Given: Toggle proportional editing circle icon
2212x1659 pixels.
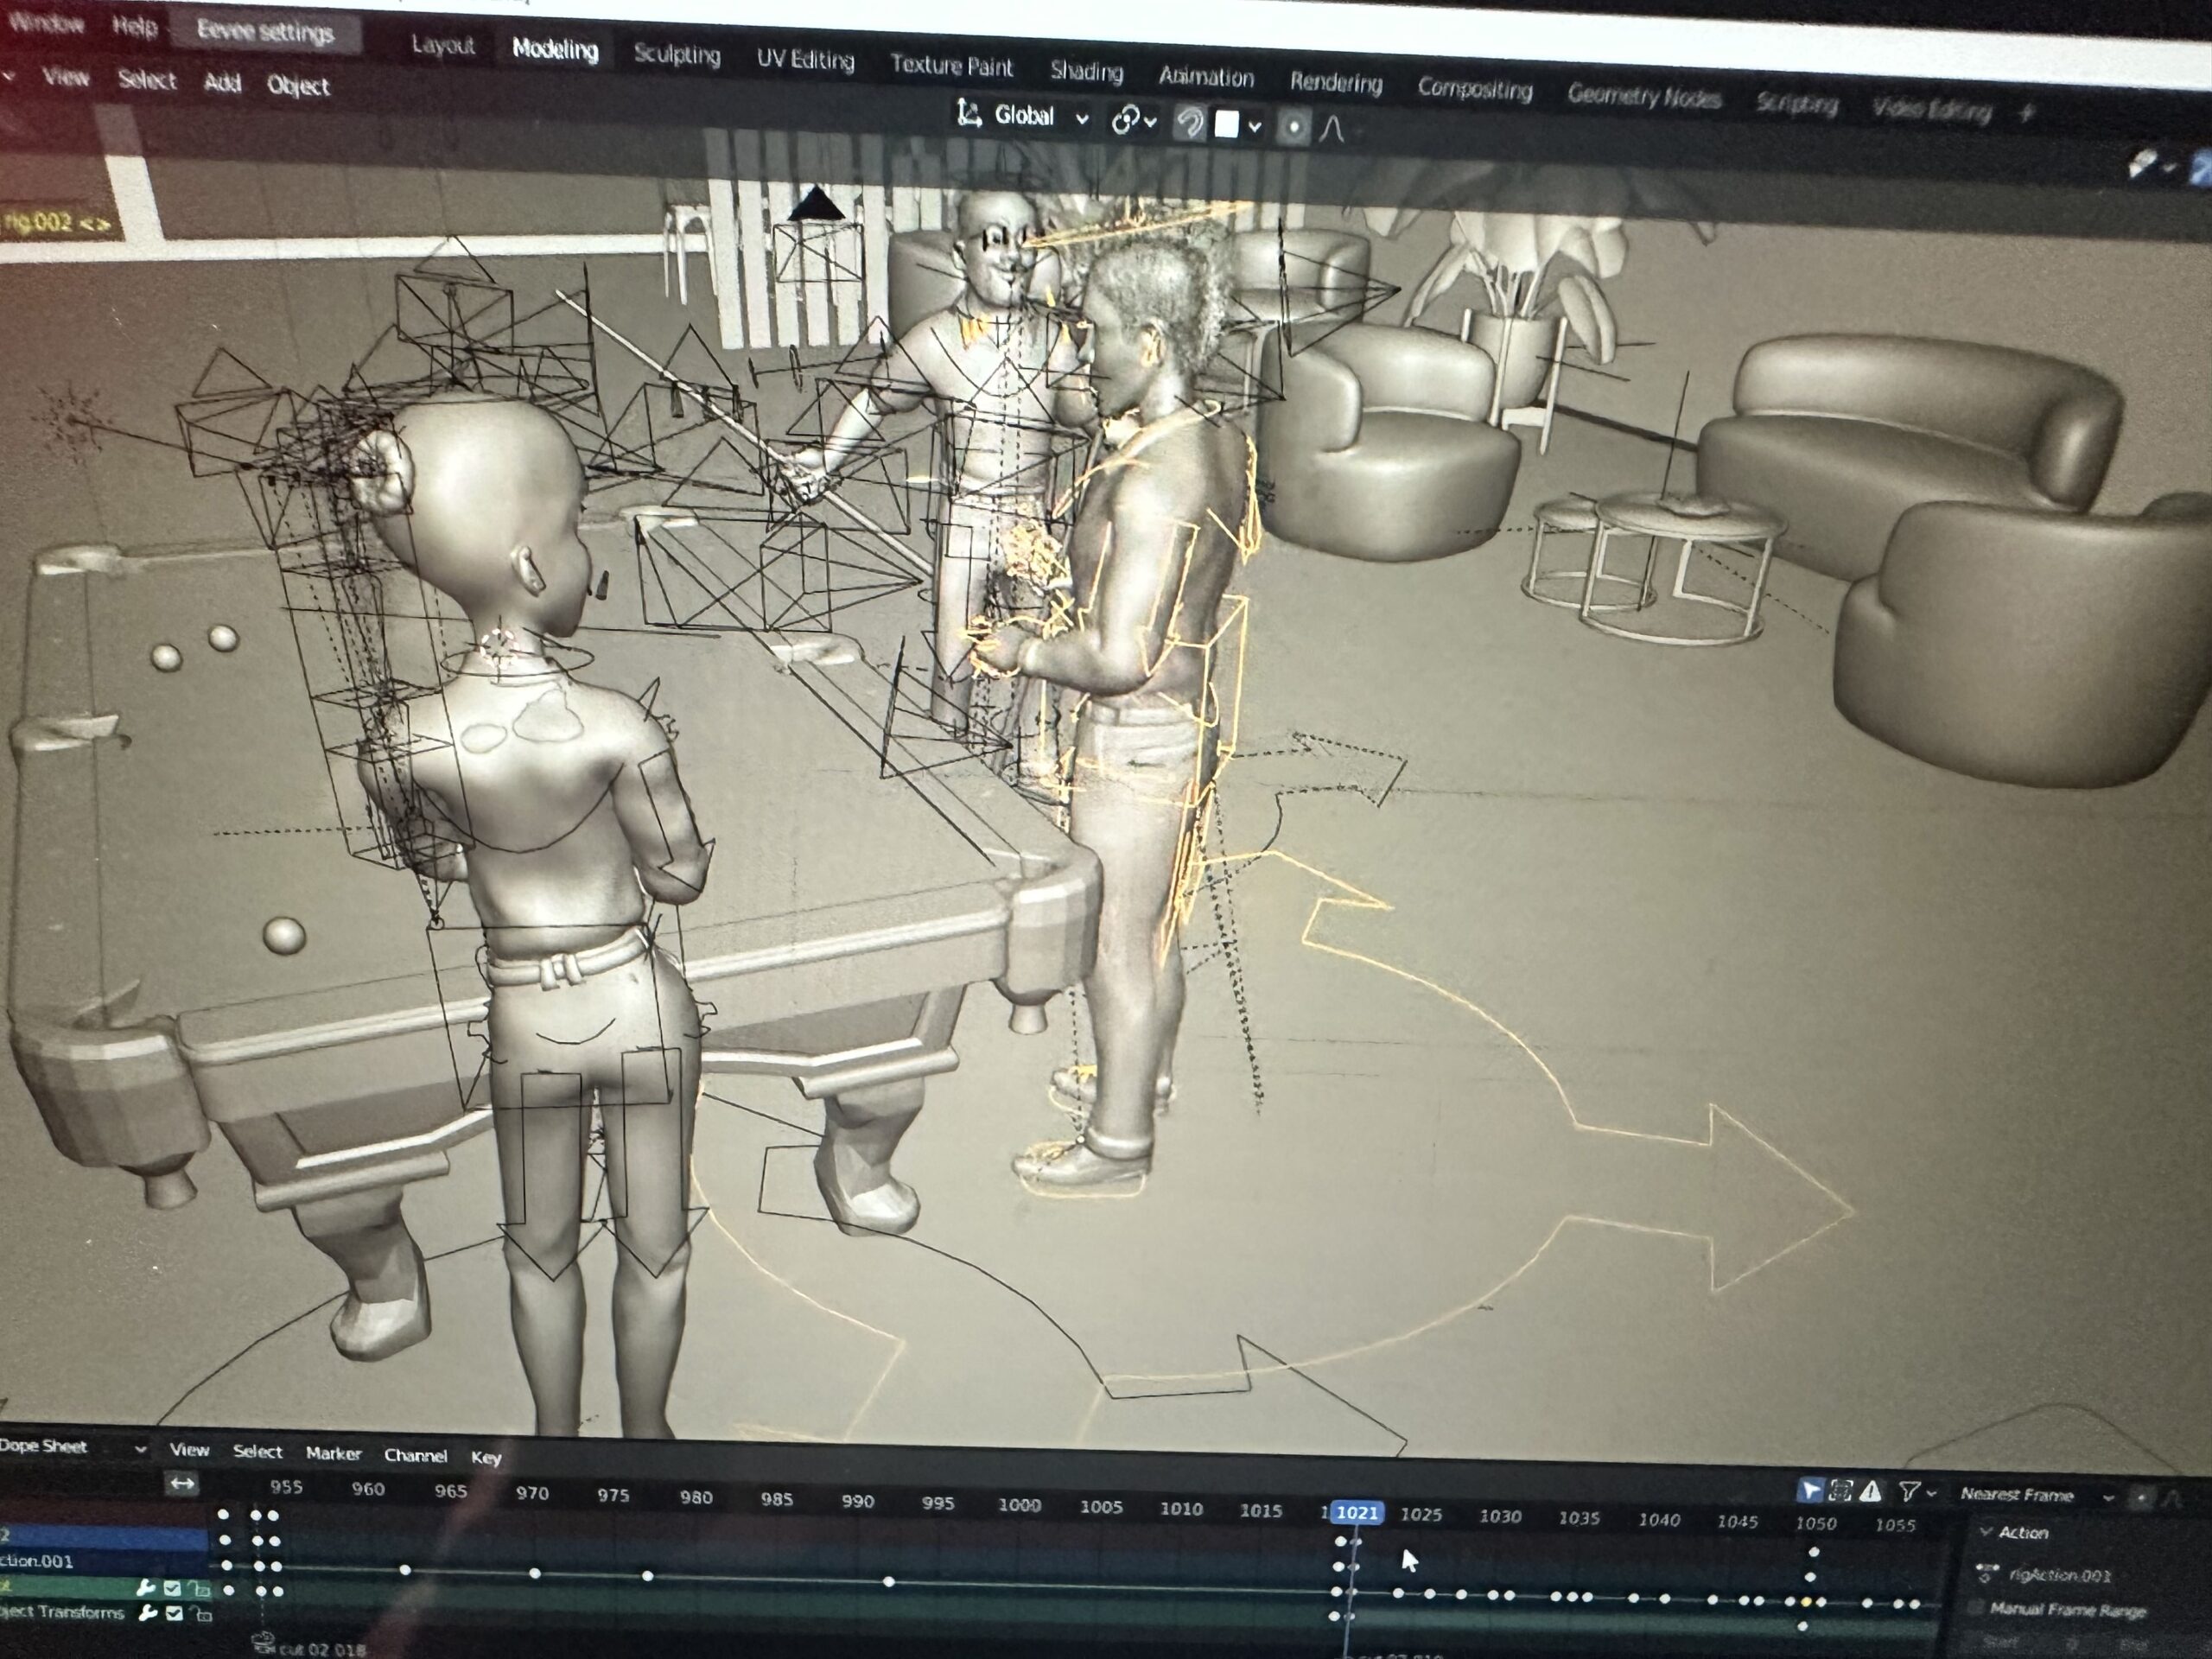Looking at the screenshot, I should 1294,128.
